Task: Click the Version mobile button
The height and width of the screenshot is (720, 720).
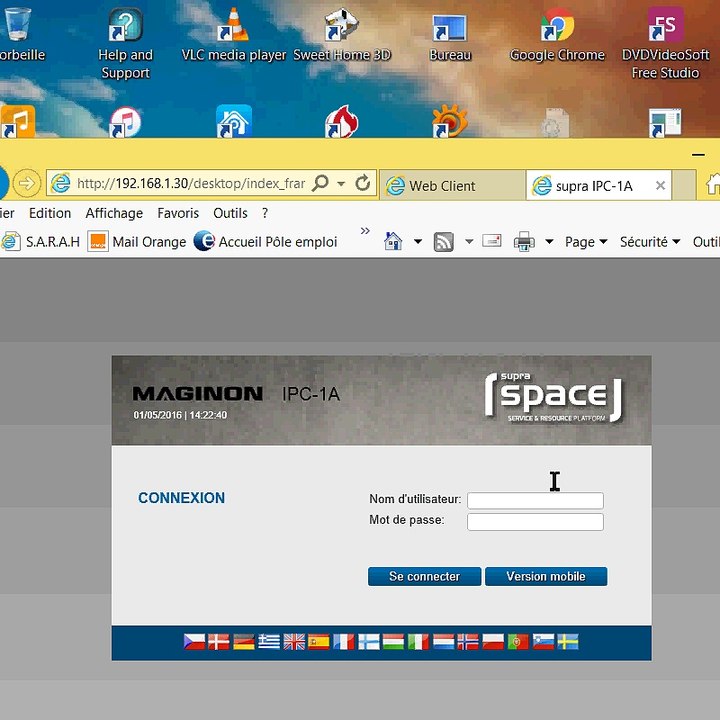Action: pos(546,576)
